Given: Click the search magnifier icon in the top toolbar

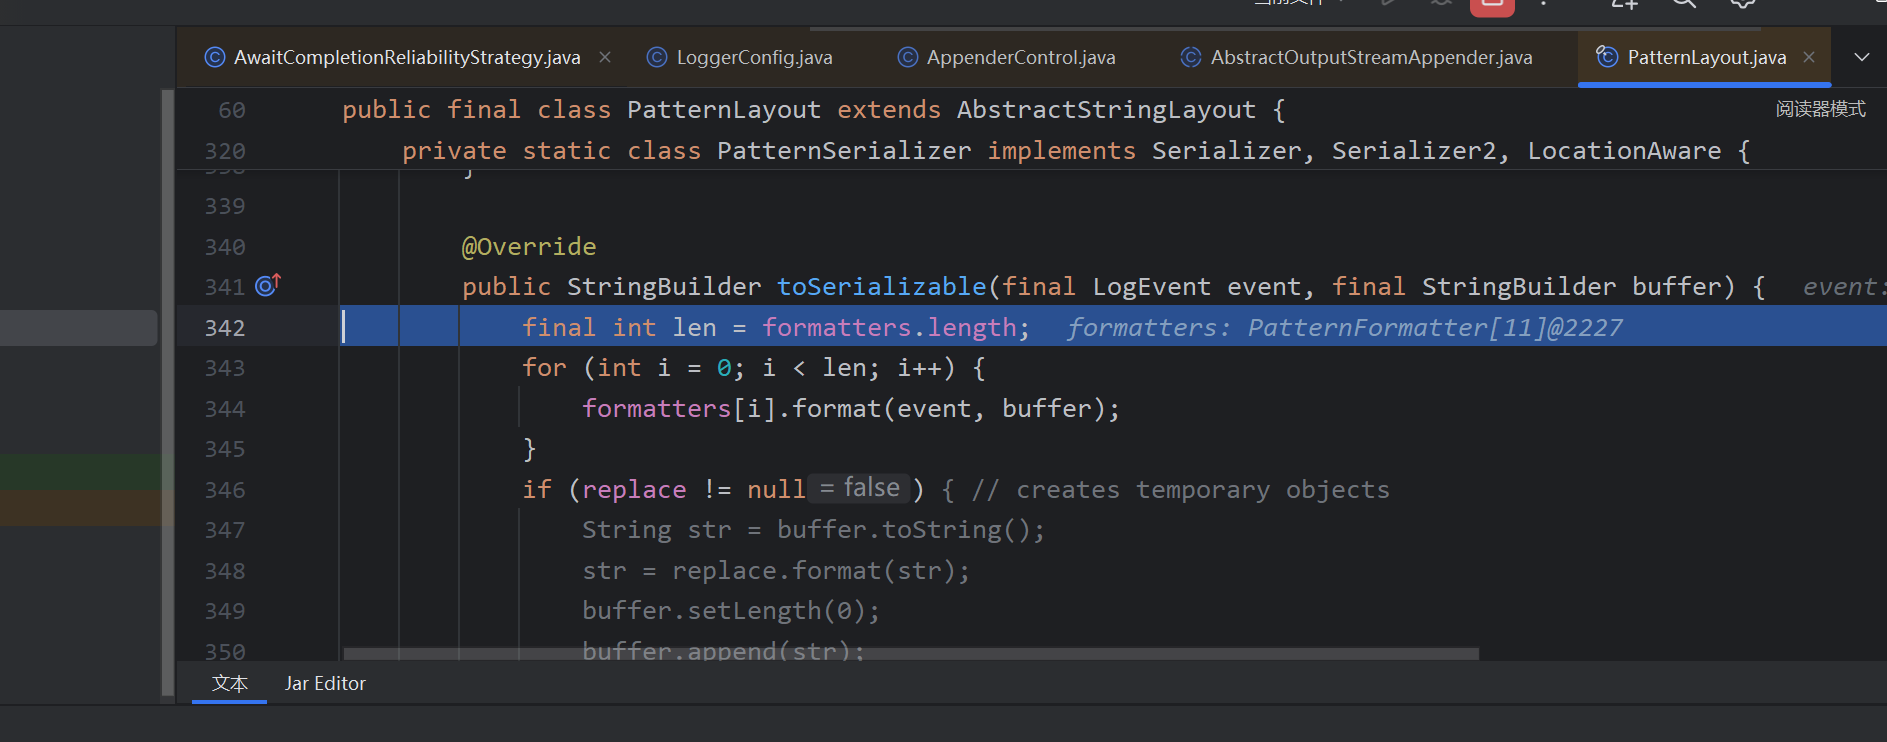Looking at the screenshot, I should pos(1684,4).
